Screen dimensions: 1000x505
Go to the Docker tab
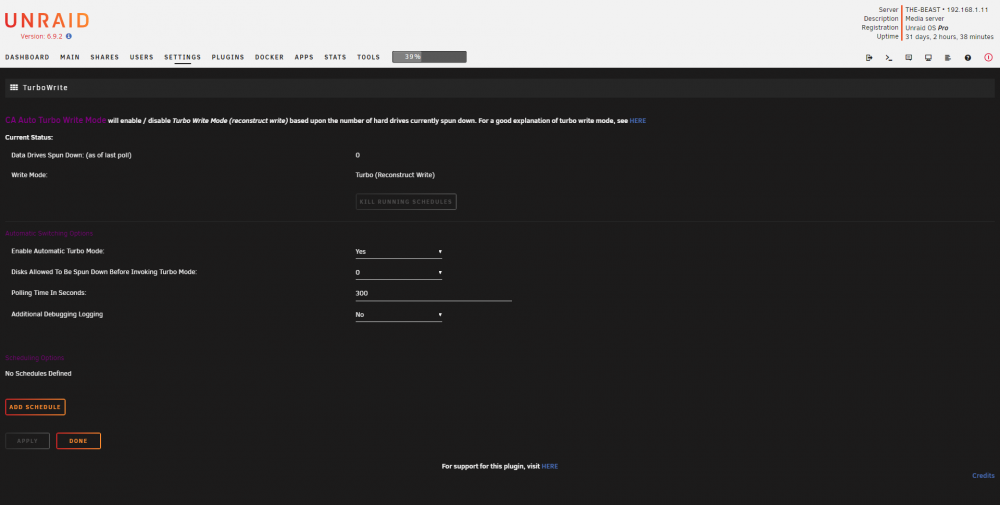(269, 57)
